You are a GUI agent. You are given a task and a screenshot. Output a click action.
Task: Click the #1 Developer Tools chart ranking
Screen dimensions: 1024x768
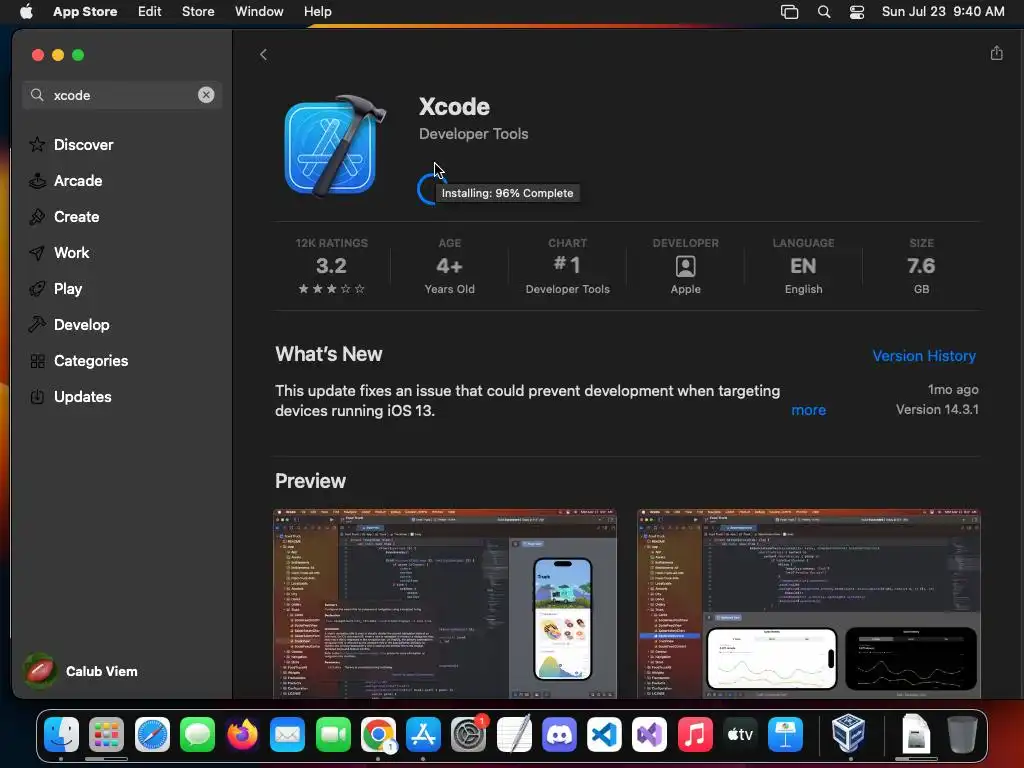[567, 266]
